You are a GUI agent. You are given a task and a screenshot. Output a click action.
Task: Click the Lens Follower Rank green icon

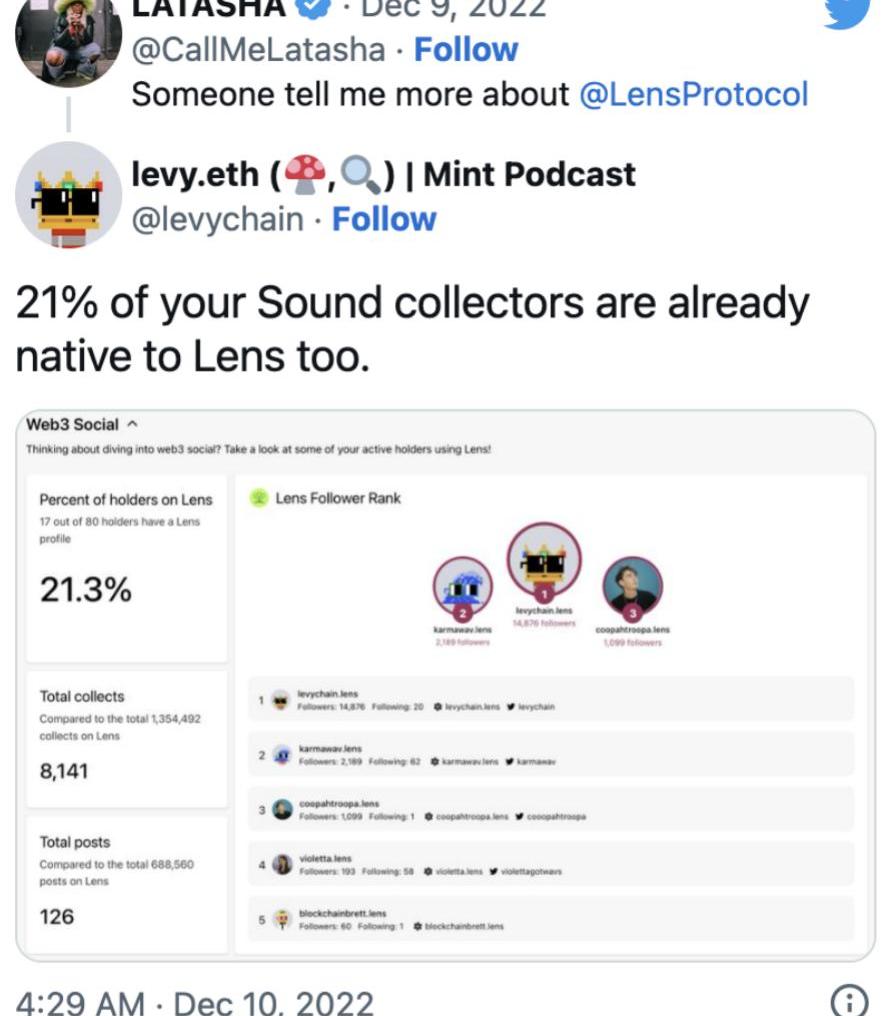(x=258, y=498)
